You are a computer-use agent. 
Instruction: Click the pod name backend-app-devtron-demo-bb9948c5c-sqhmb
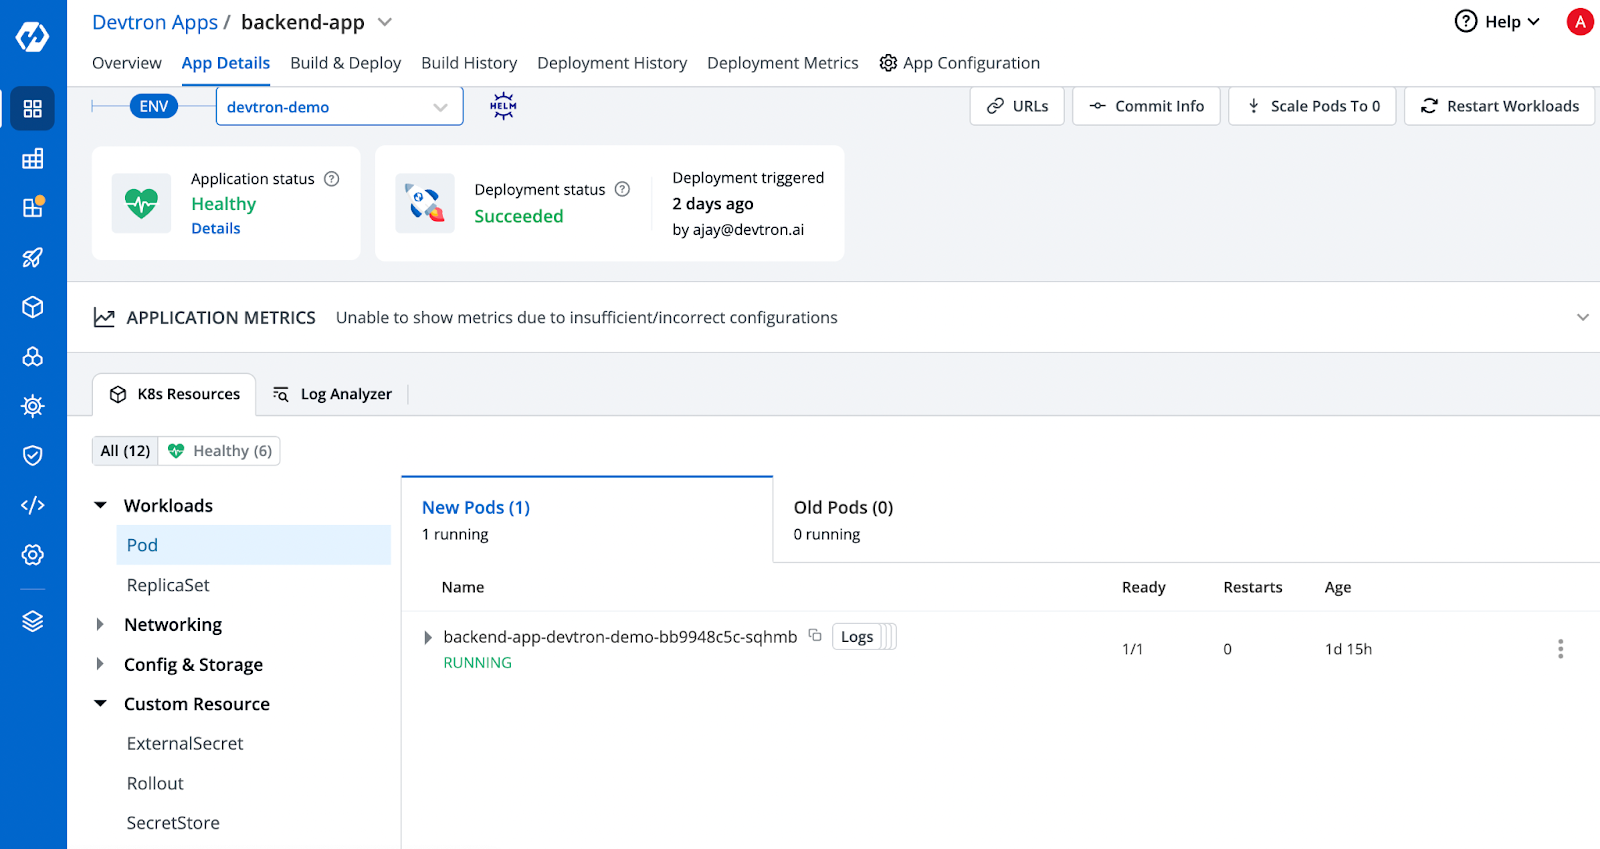point(620,637)
